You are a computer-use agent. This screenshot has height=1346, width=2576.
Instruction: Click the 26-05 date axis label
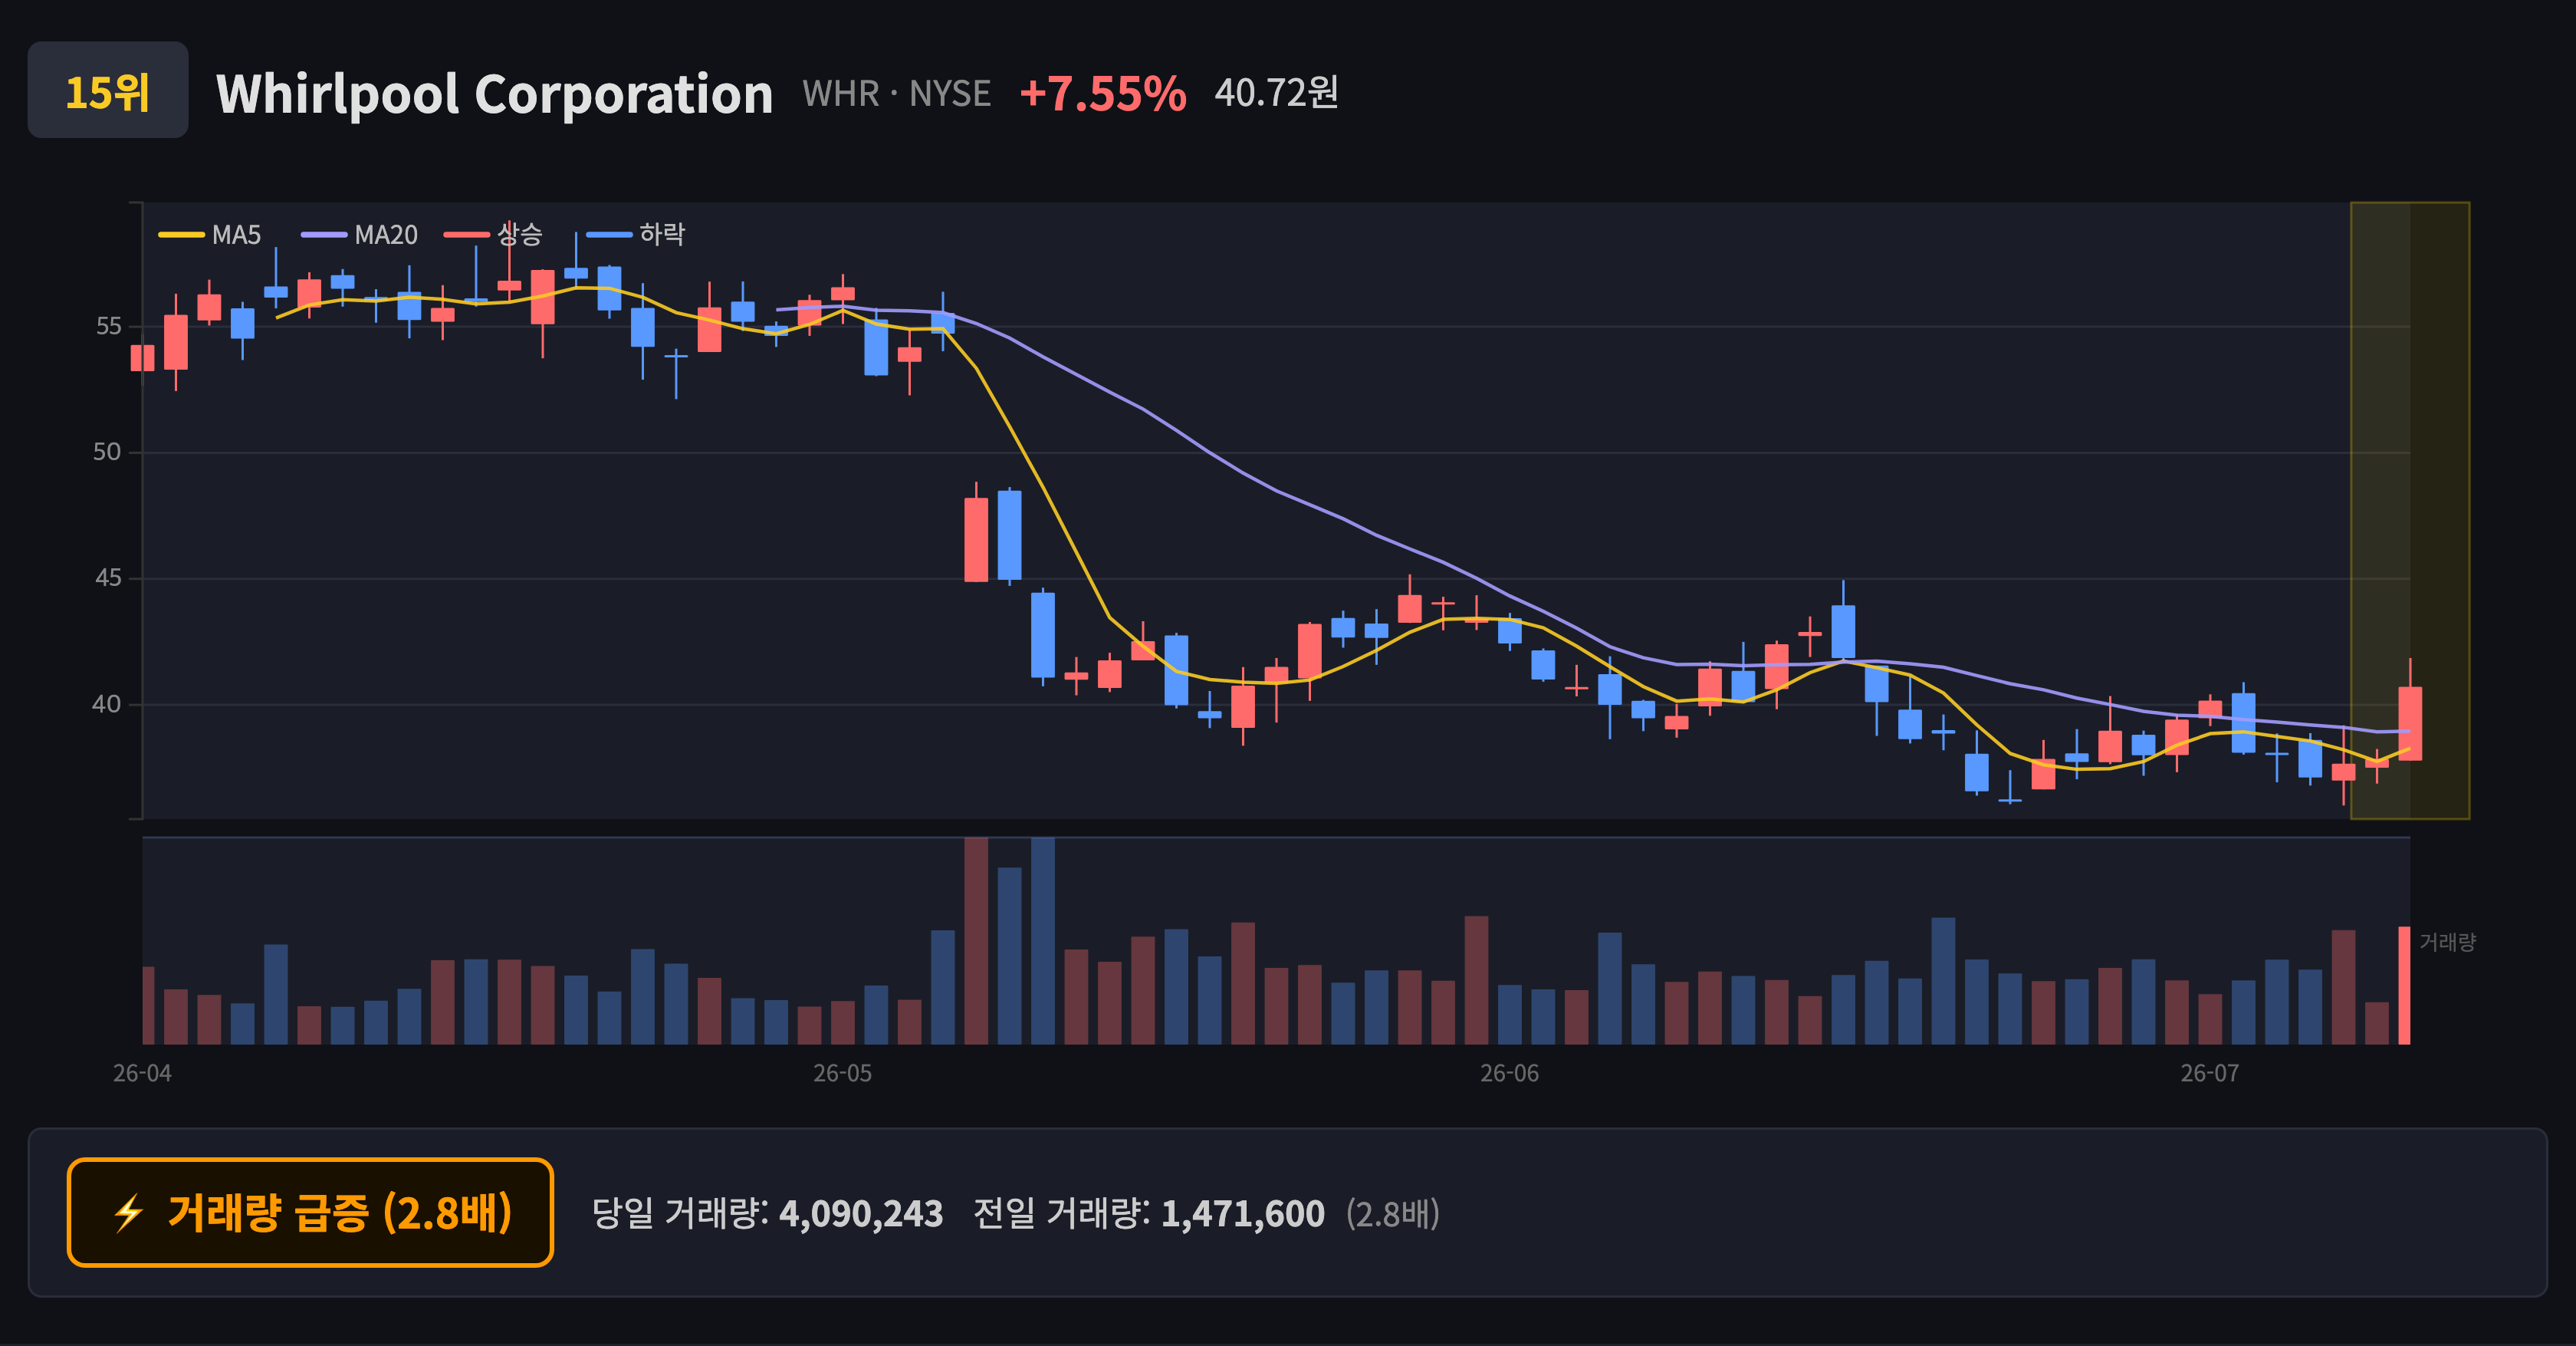[x=842, y=1073]
